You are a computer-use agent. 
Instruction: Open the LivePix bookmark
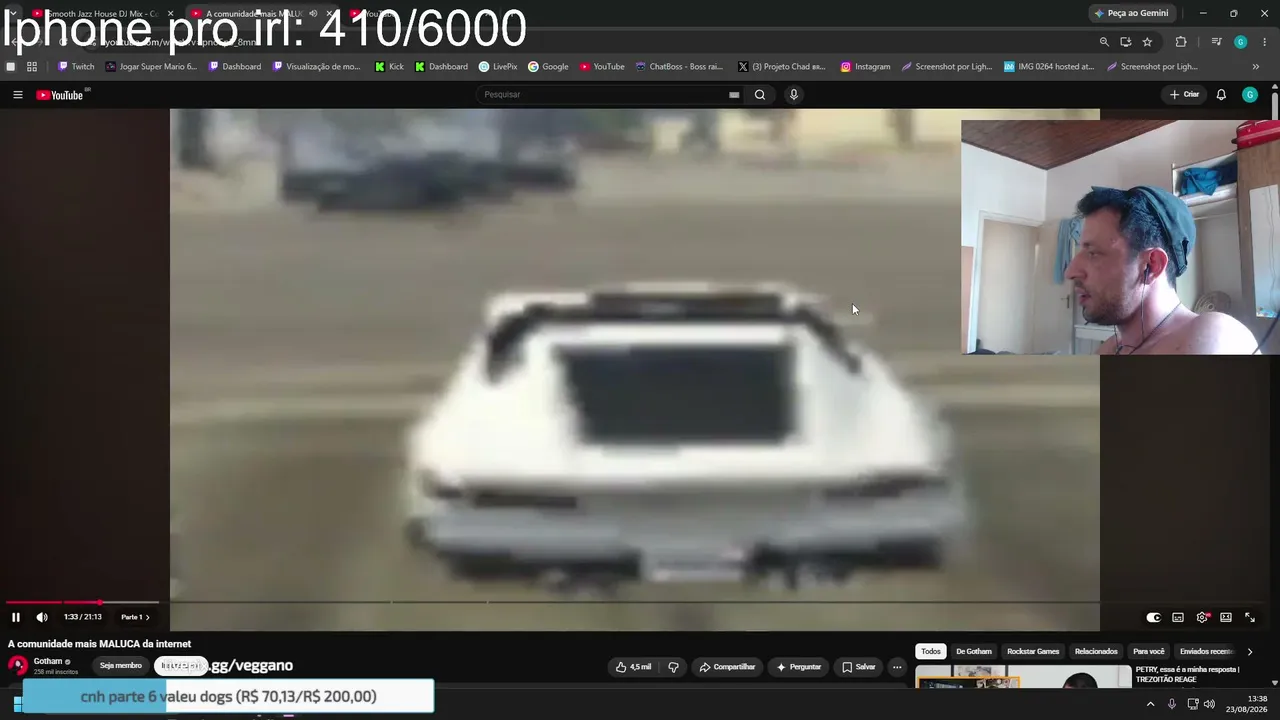tap(498, 67)
